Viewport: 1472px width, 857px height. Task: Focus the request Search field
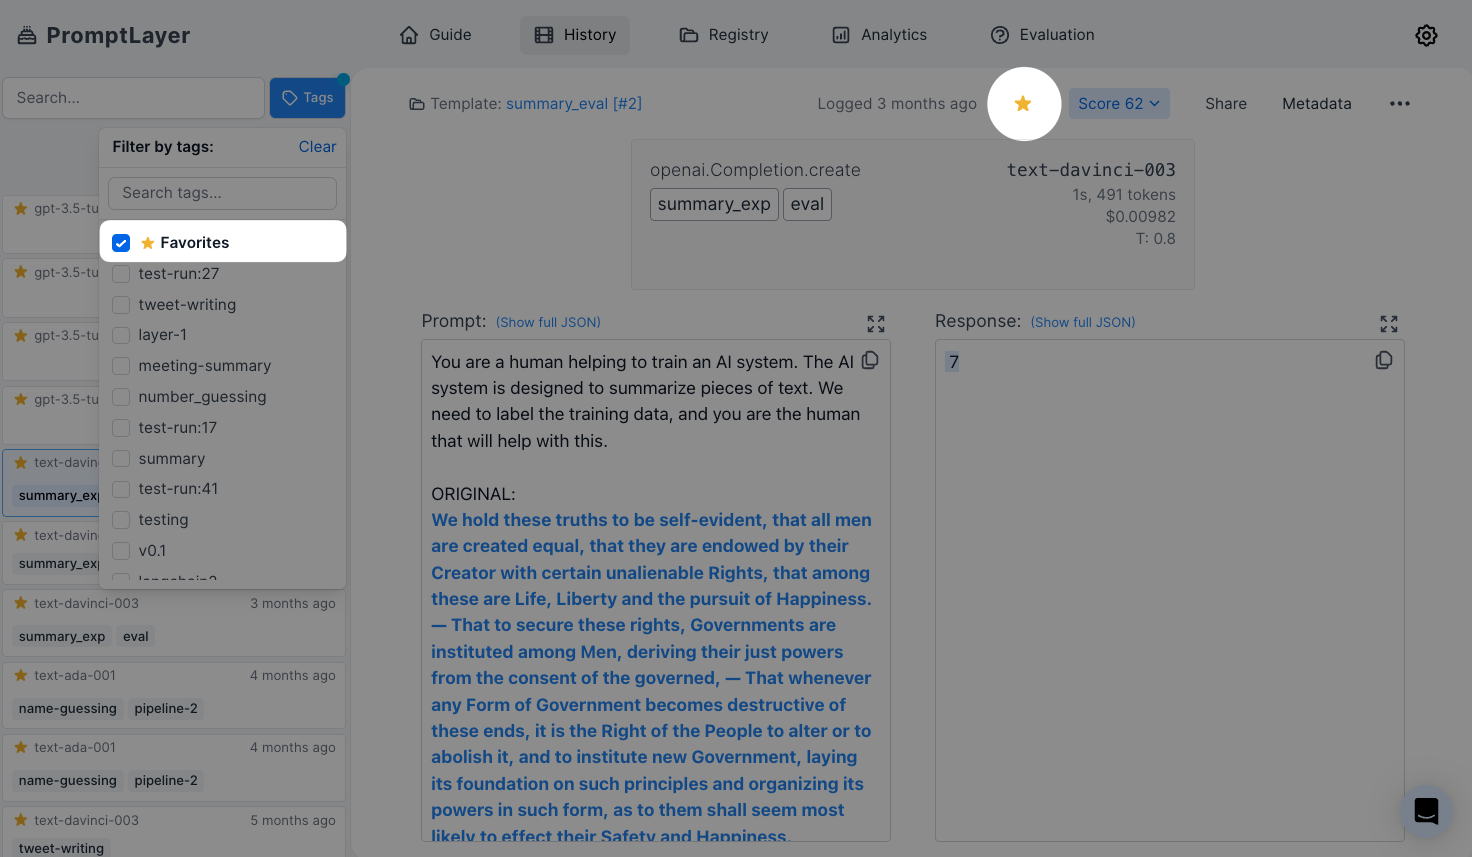pyautogui.click(x=134, y=98)
